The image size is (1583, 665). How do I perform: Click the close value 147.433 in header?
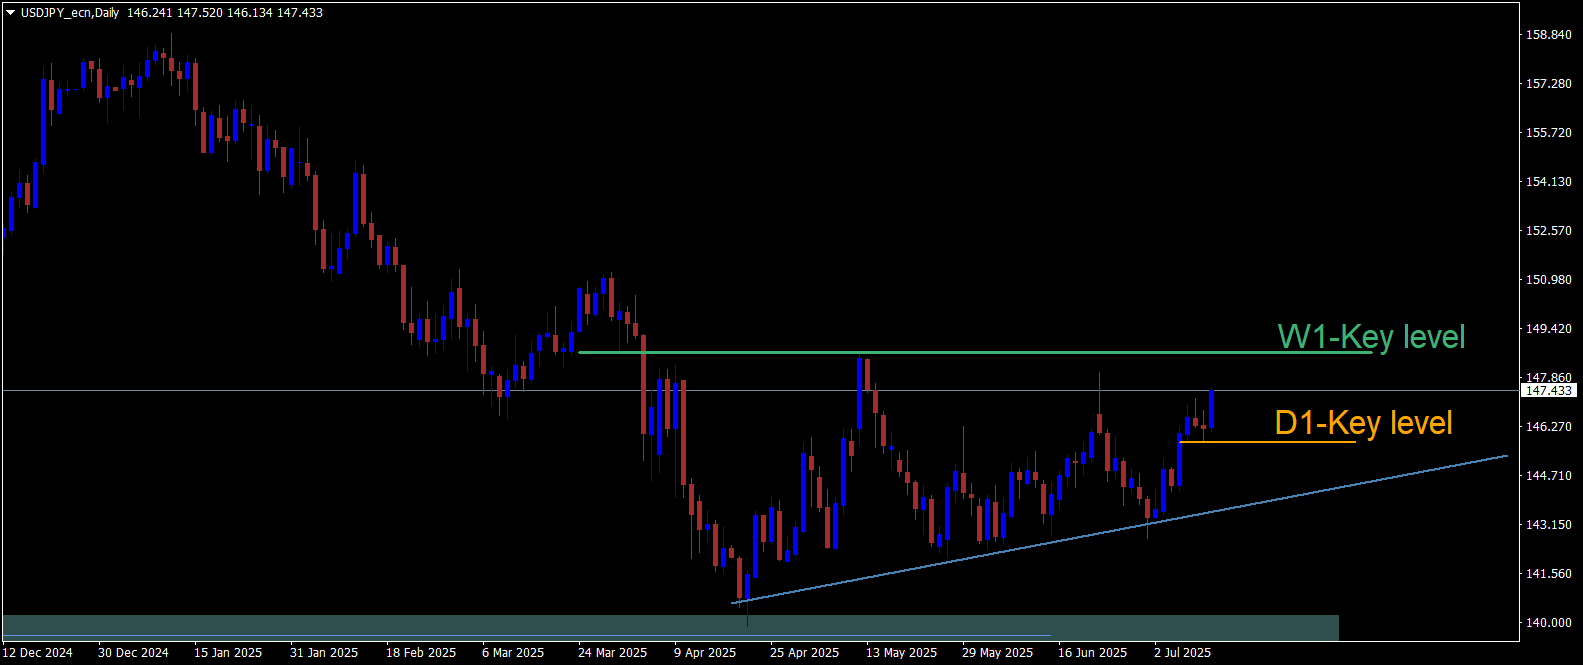(300, 13)
